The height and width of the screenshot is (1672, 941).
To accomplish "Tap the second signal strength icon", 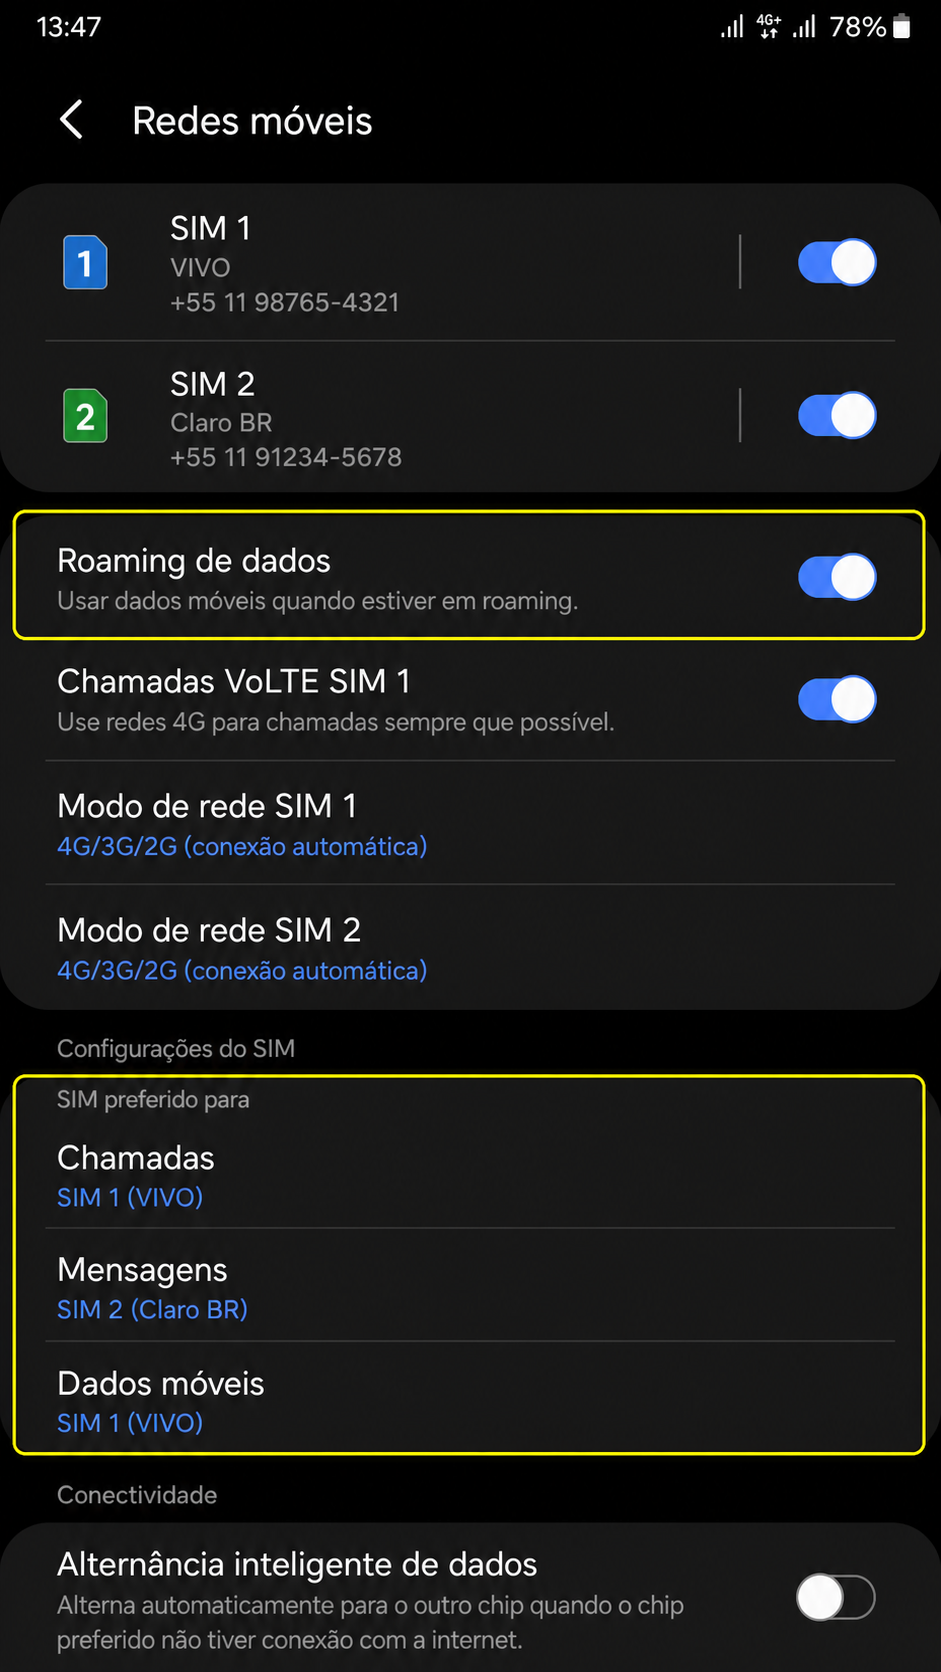I will [804, 26].
